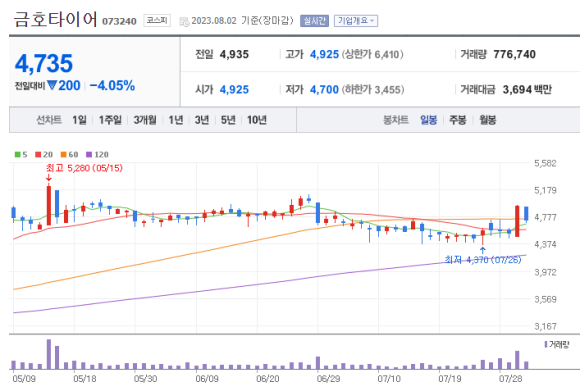
Task: Switch to the 일봉 candle chart
Action: [429, 120]
